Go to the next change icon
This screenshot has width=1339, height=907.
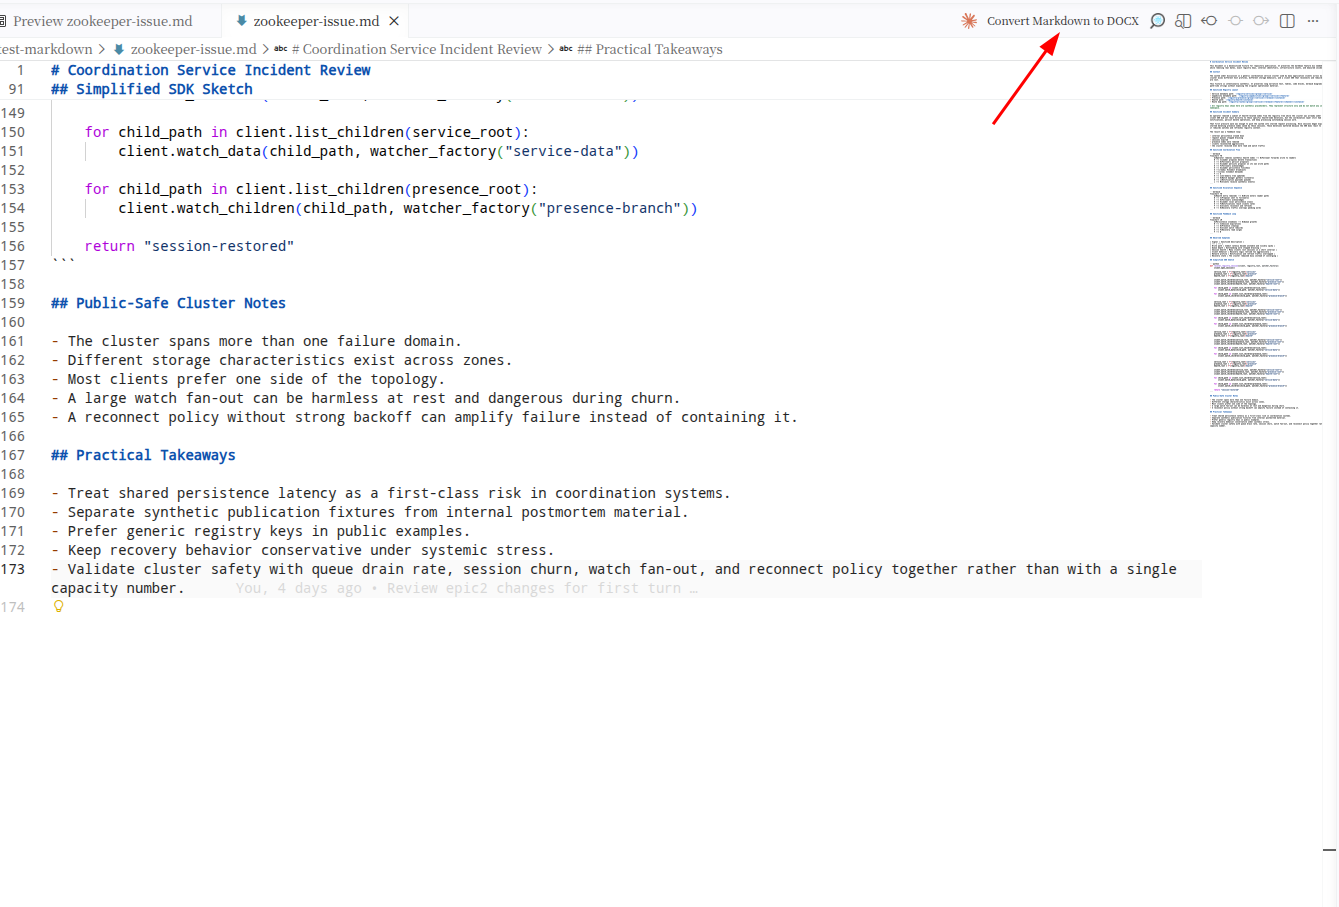(1261, 21)
